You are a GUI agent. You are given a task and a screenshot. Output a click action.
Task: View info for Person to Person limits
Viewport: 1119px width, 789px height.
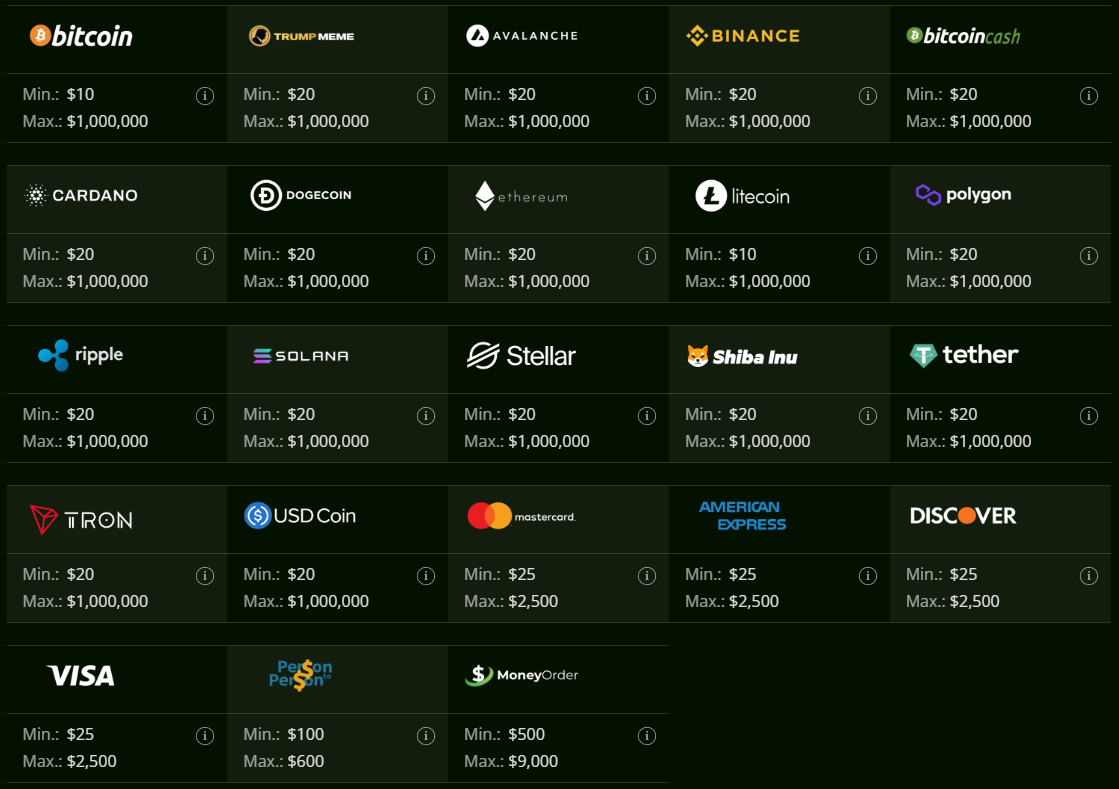(x=426, y=736)
